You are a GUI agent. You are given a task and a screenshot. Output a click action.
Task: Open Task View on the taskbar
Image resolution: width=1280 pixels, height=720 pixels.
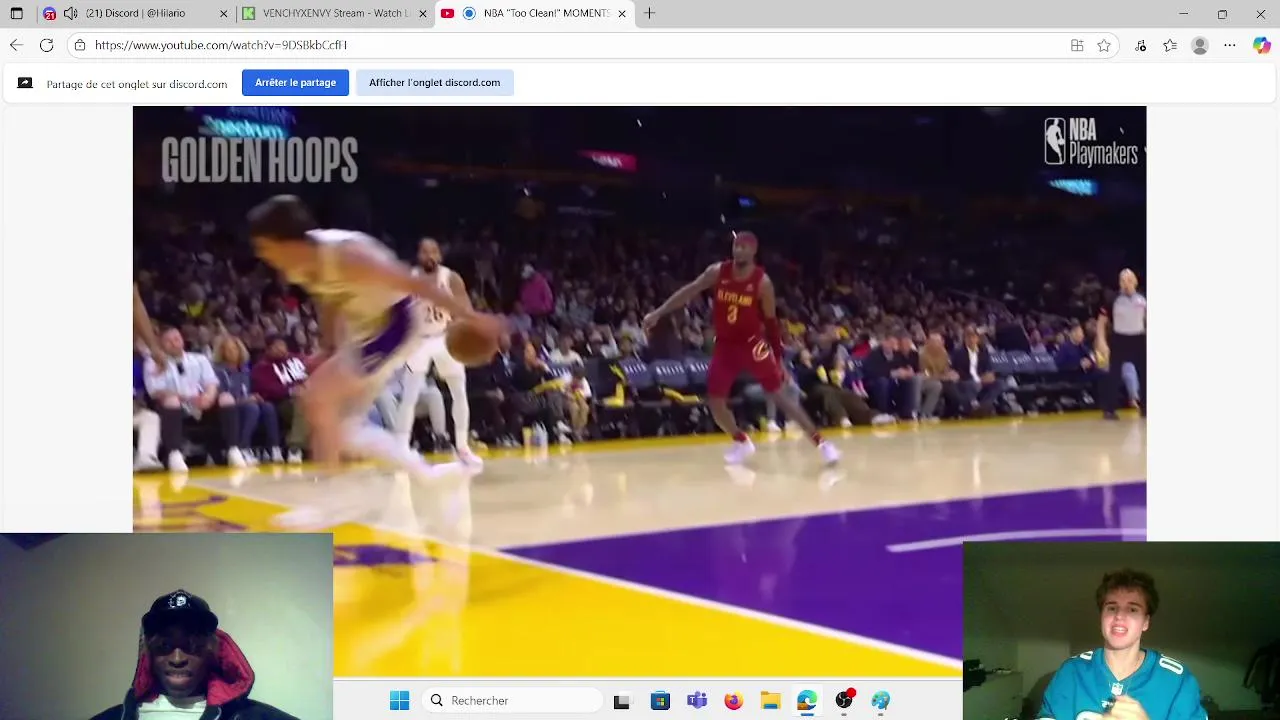(621, 701)
